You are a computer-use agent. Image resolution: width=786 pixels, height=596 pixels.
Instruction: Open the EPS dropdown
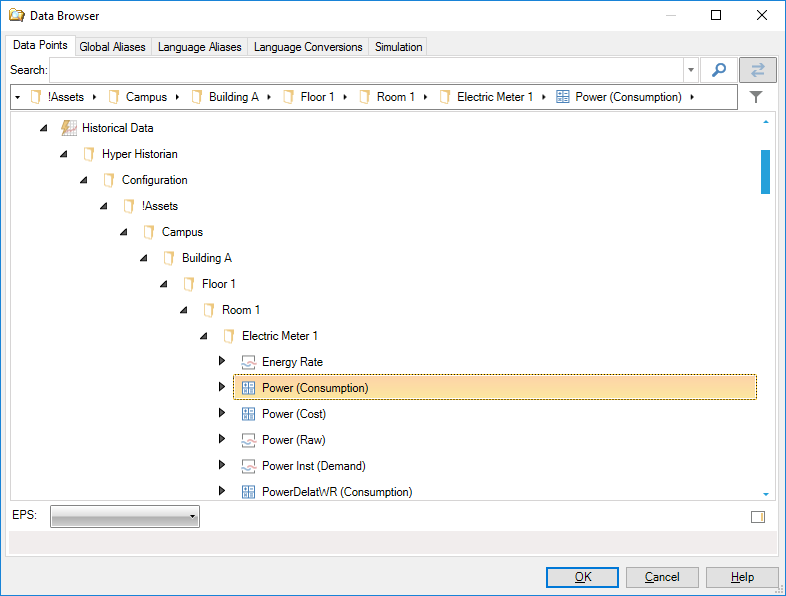[125, 517]
